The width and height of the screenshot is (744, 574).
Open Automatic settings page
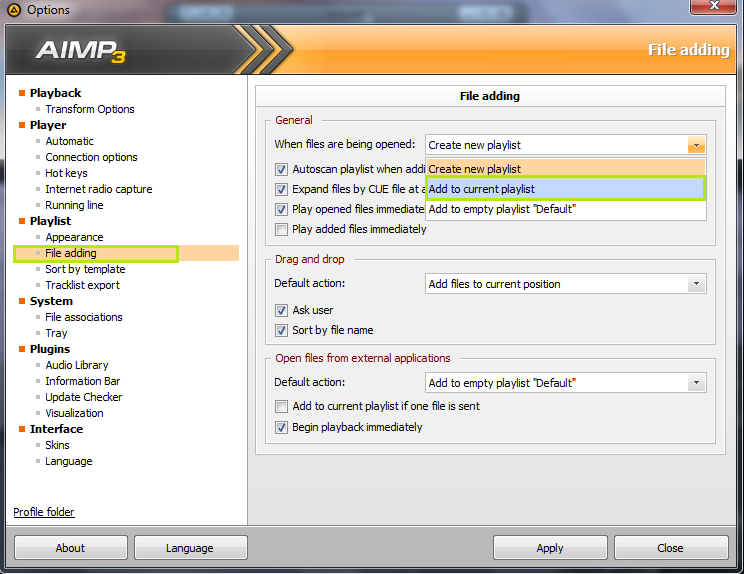69,141
